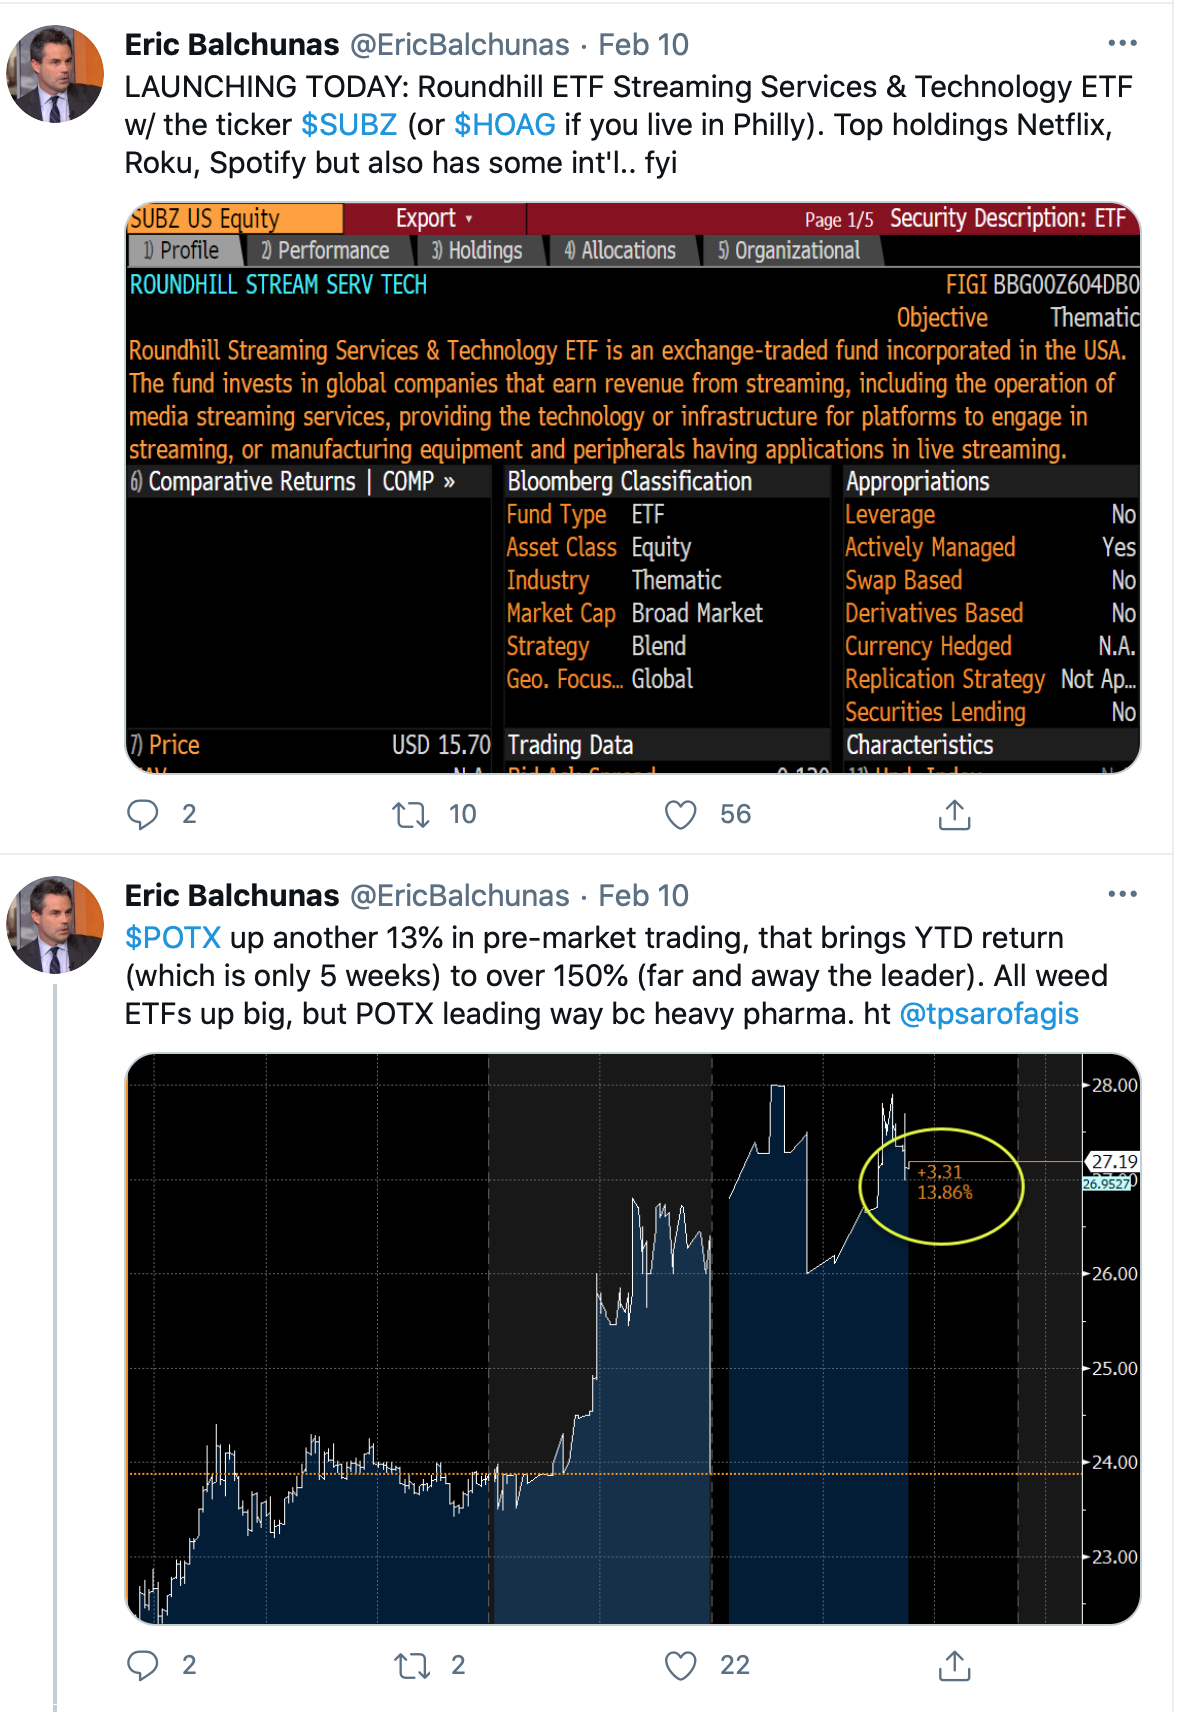Reply to the SUBZ launch tweet

click(143, 815)
